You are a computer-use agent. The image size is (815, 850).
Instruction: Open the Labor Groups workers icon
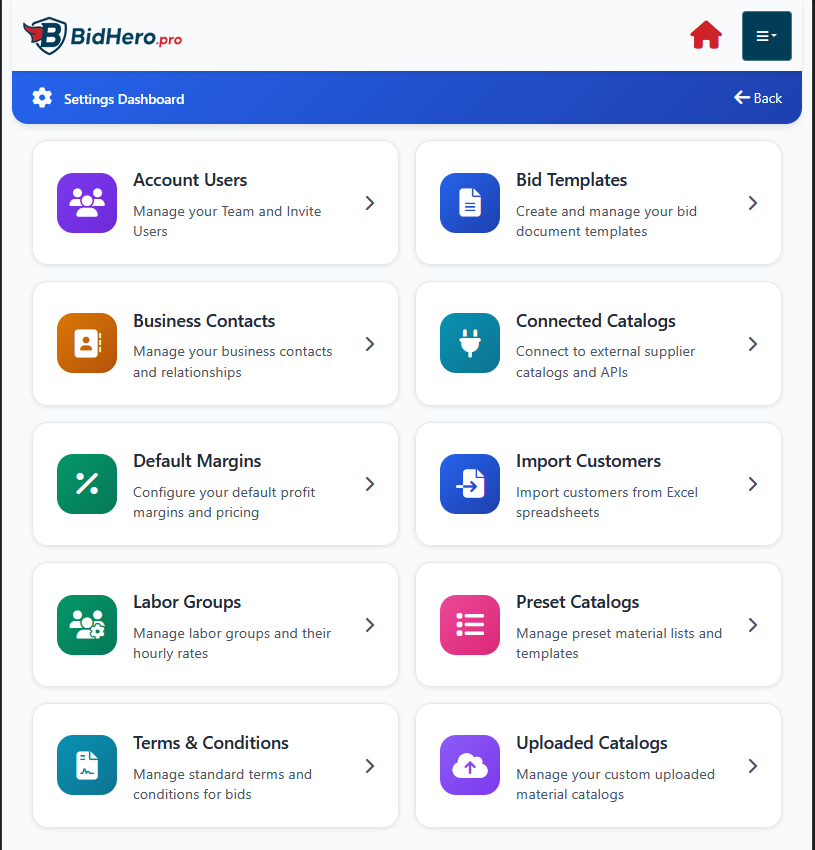pyautogui.click(x=86, y=625)
